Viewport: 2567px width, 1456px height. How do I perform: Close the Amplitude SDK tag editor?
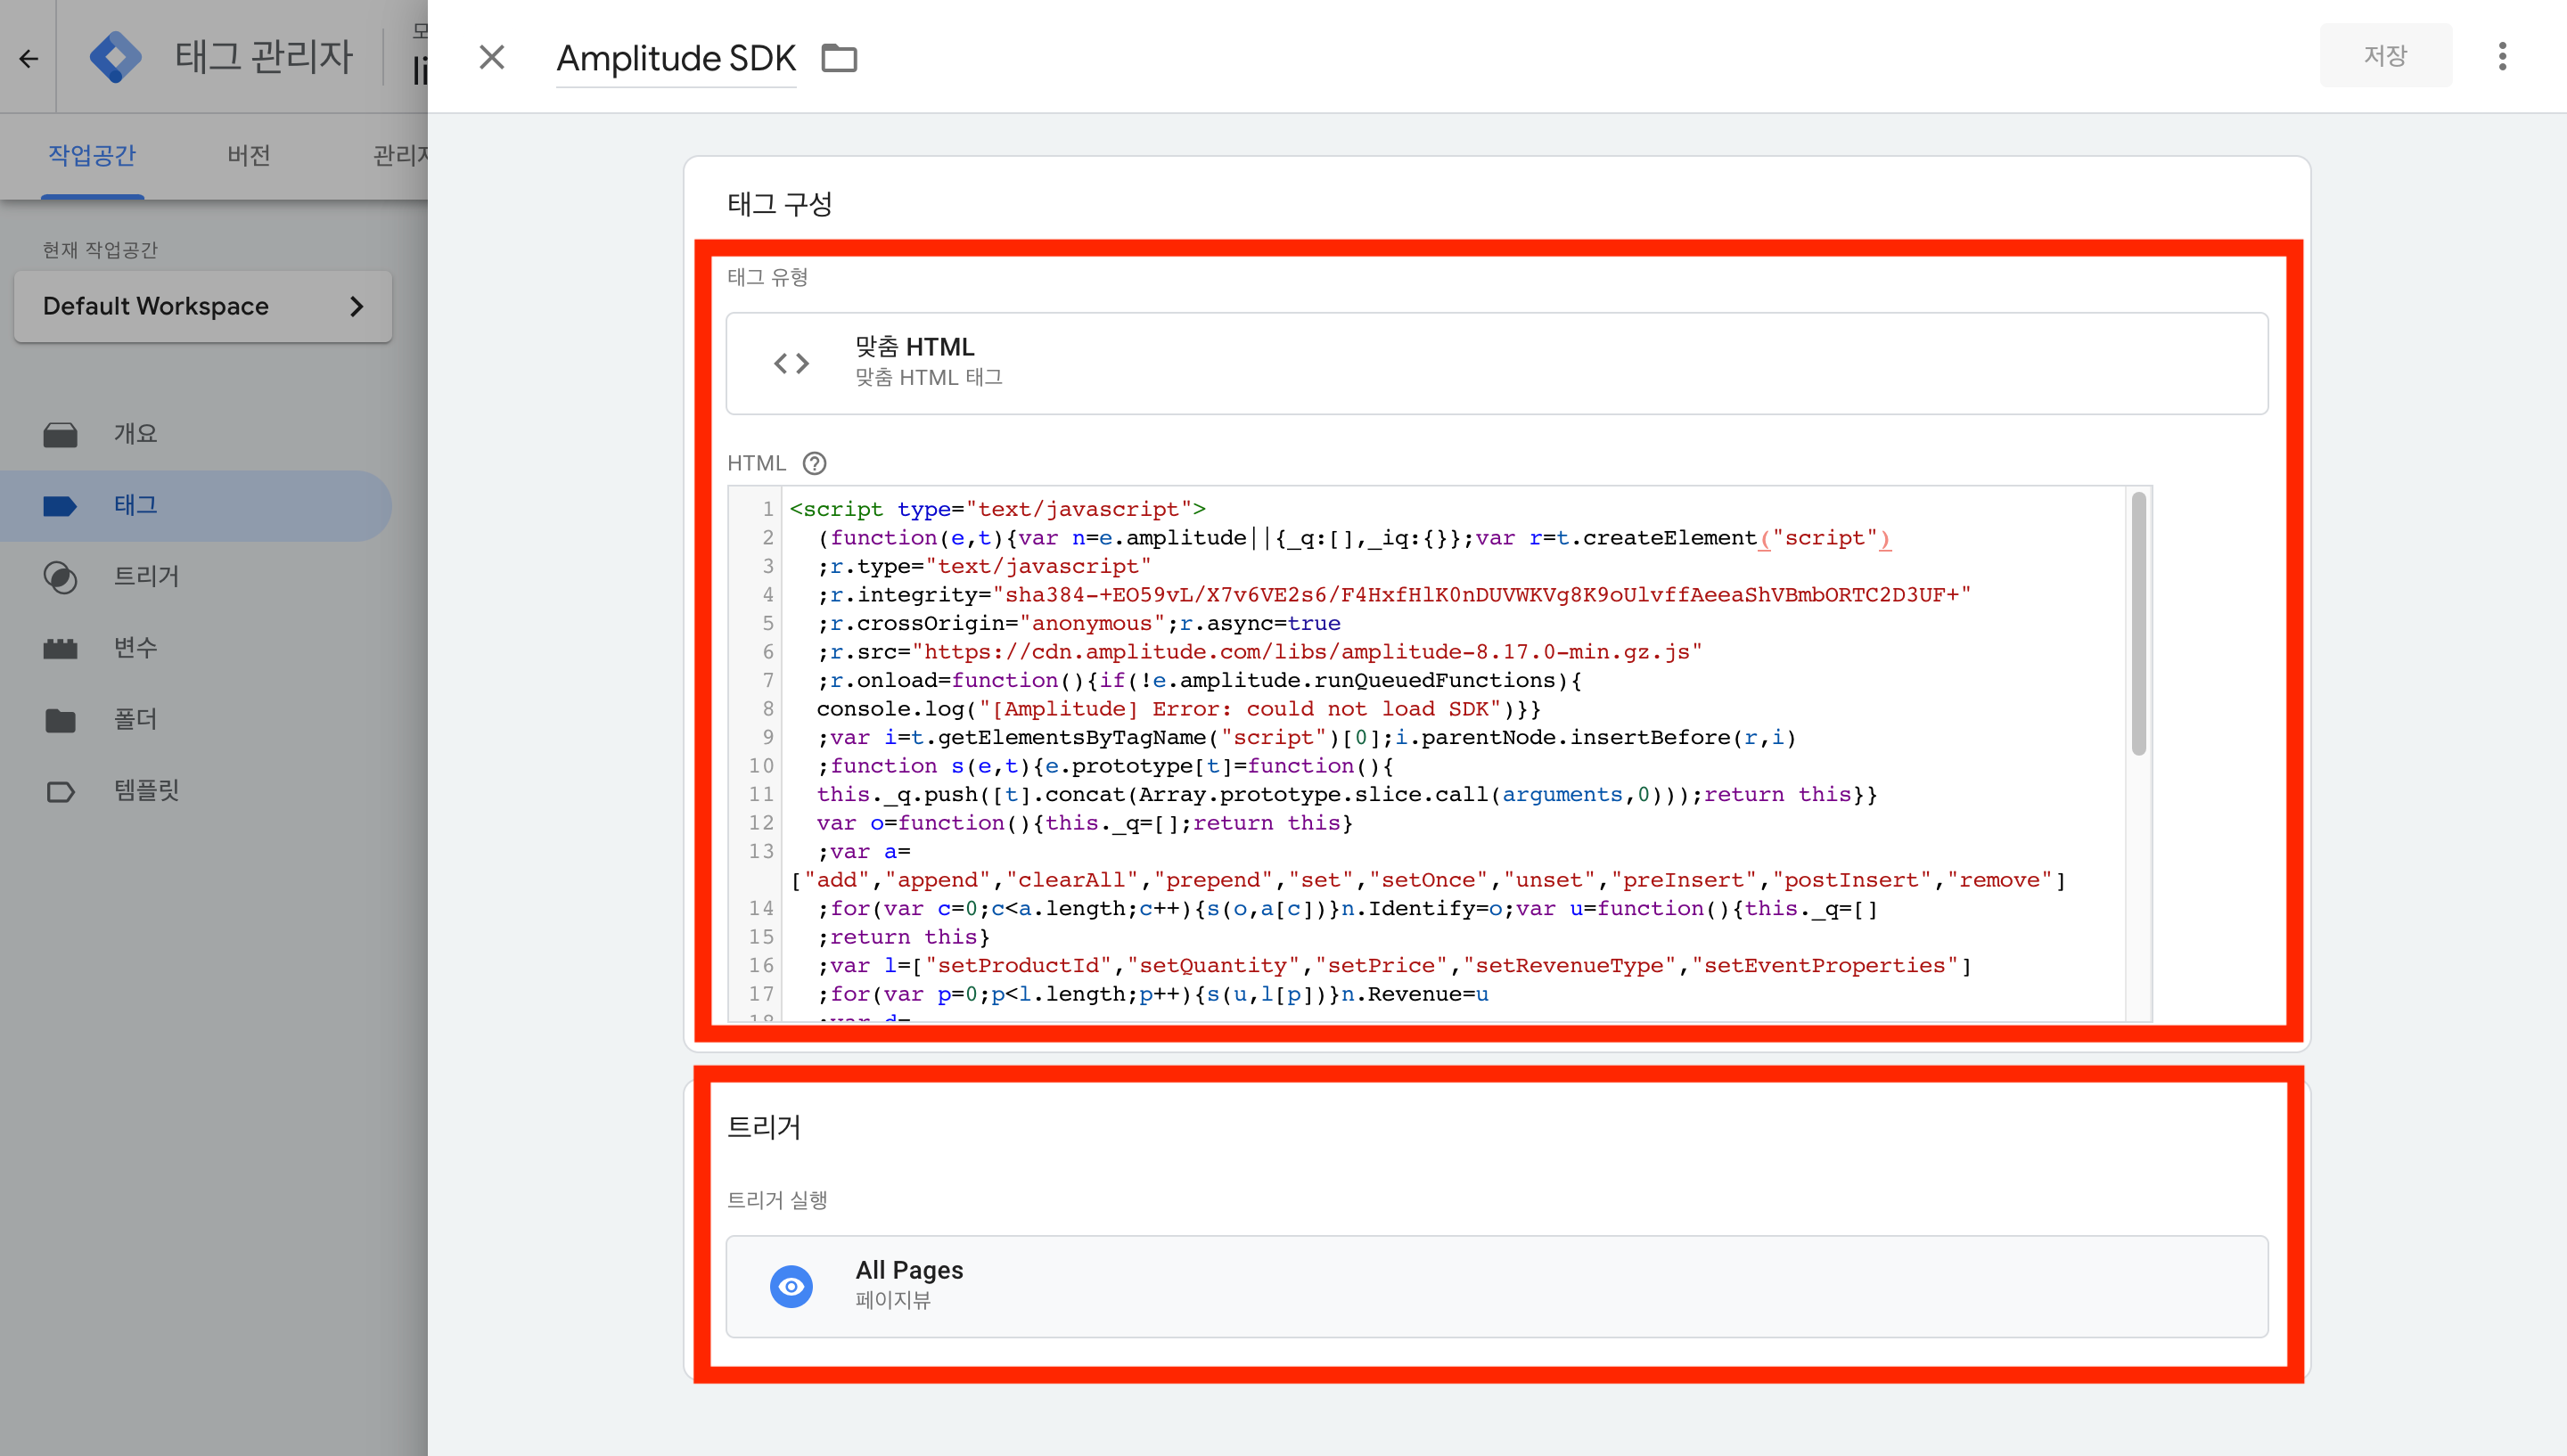coord(491,57)
